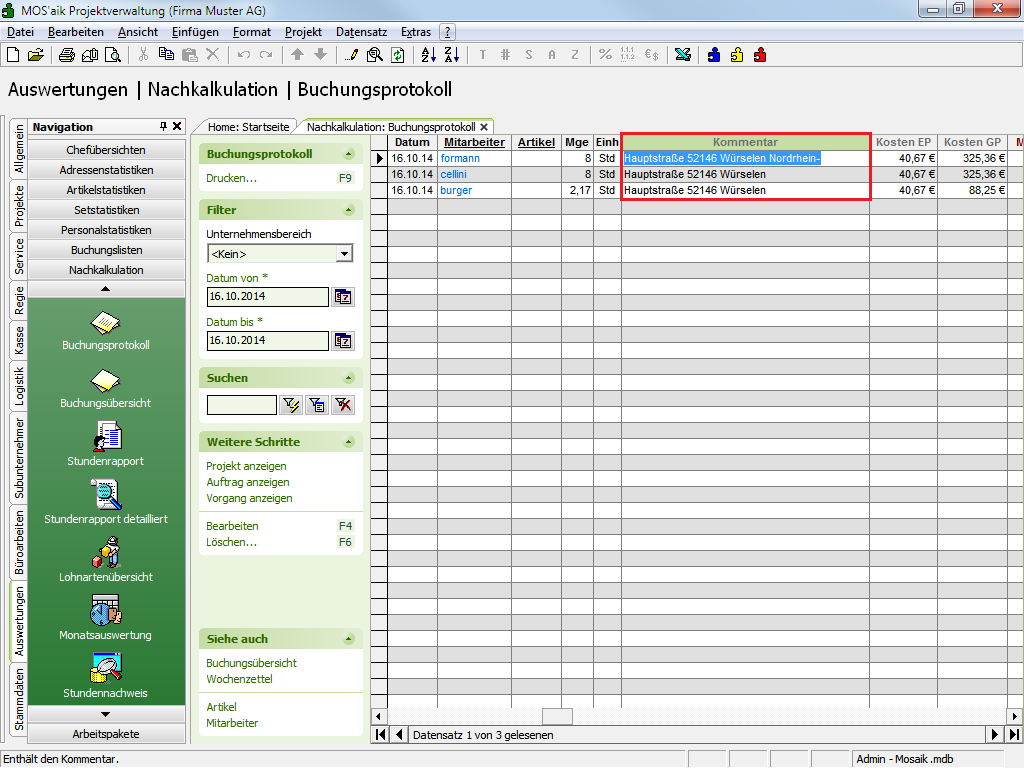
Task: Open the Monatsauswertung icon in navigation
Action: tap(106, 610)
